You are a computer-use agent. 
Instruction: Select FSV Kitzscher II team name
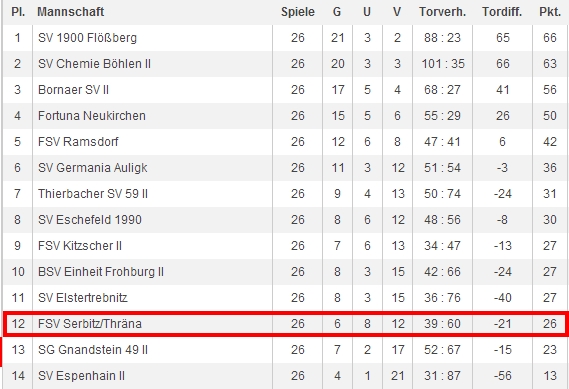[80, 246]
